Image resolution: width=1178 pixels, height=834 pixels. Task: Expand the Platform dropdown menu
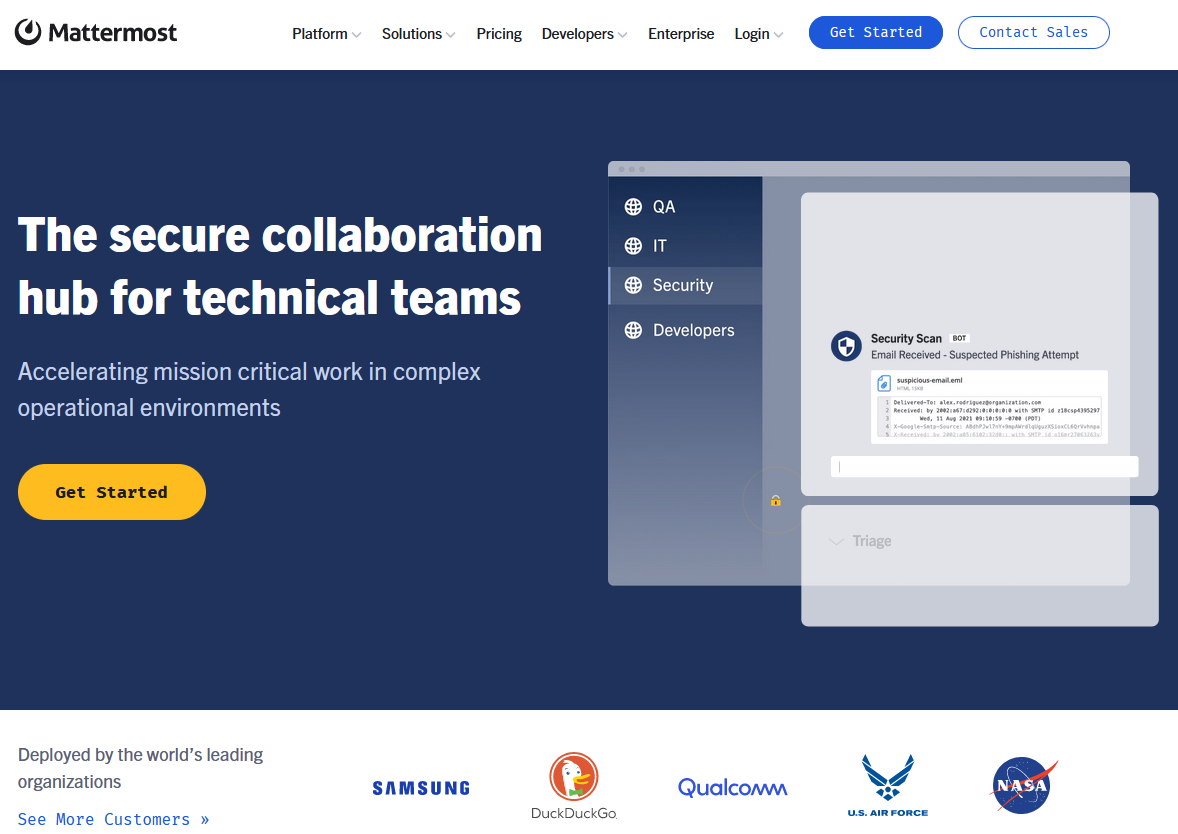coord(327,34)
